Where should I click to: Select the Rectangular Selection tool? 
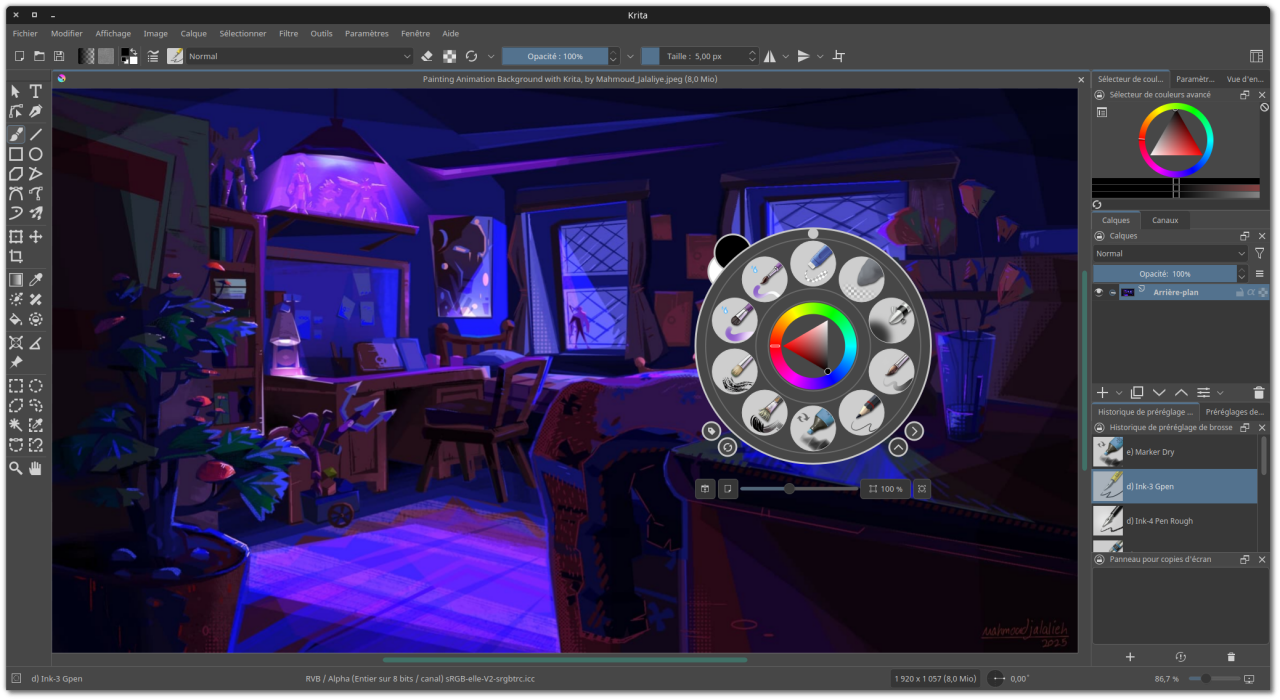tap(16, 386)
